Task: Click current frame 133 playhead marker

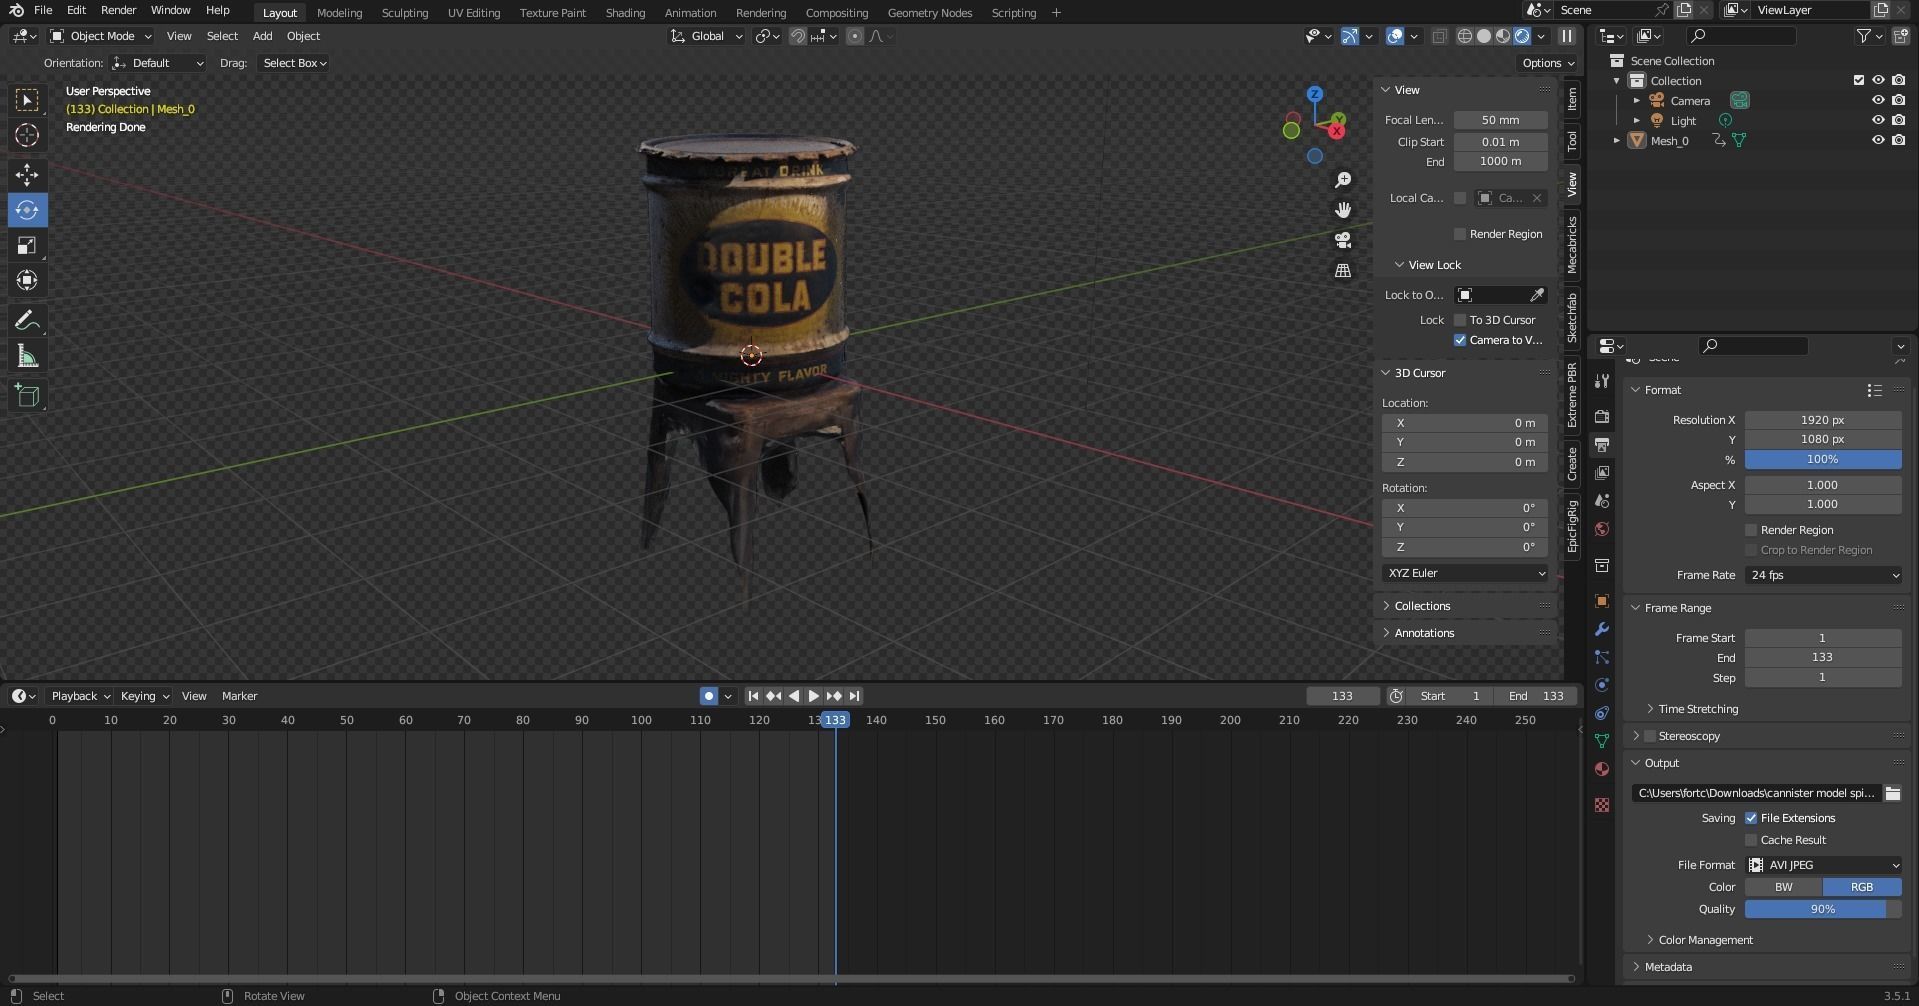Action: point(835,720)
